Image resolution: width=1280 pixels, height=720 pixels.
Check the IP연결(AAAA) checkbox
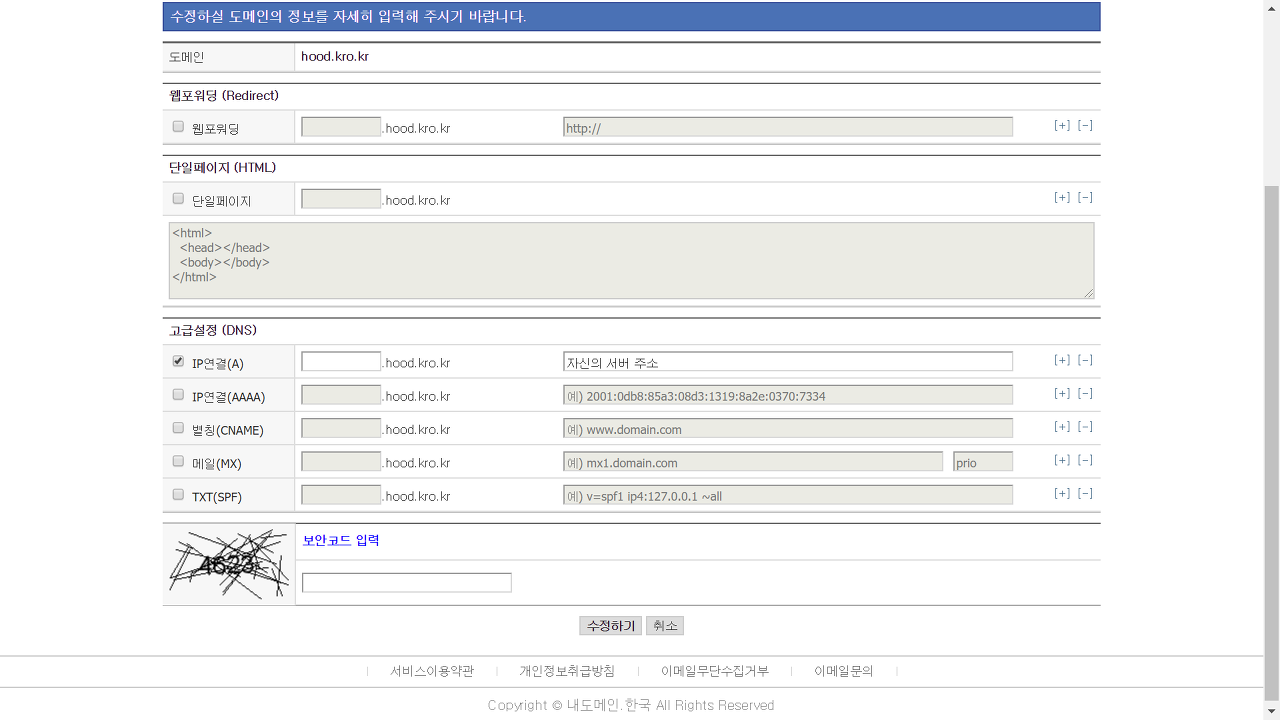pyautogui.click(x=178, y=395)
